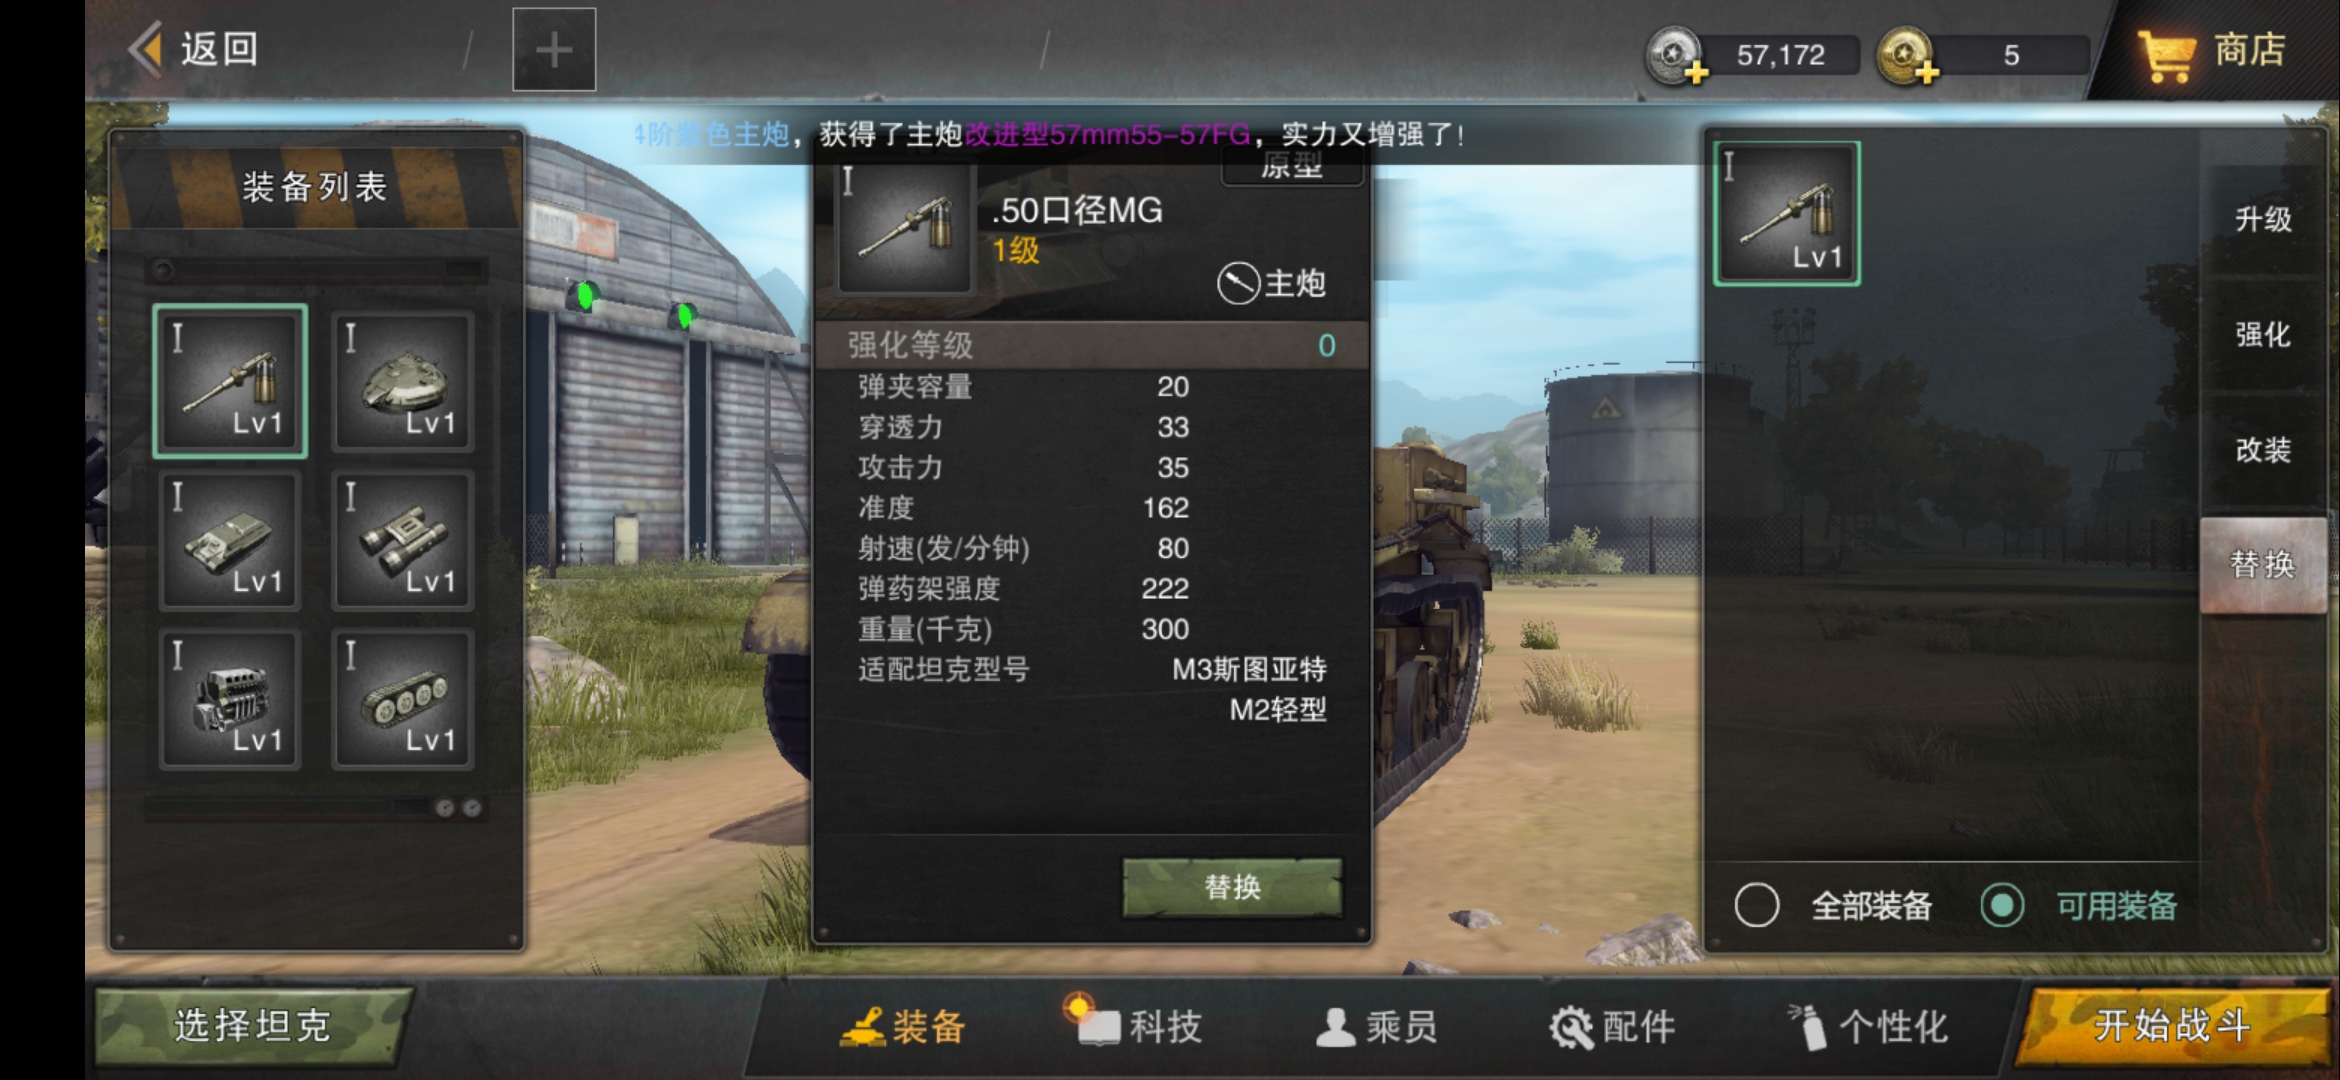Image resolution: width=2340 pixels, height=1080 pixels.
Task: Open the 乘员 crew menu
Action: (x=1376, y=1026)
